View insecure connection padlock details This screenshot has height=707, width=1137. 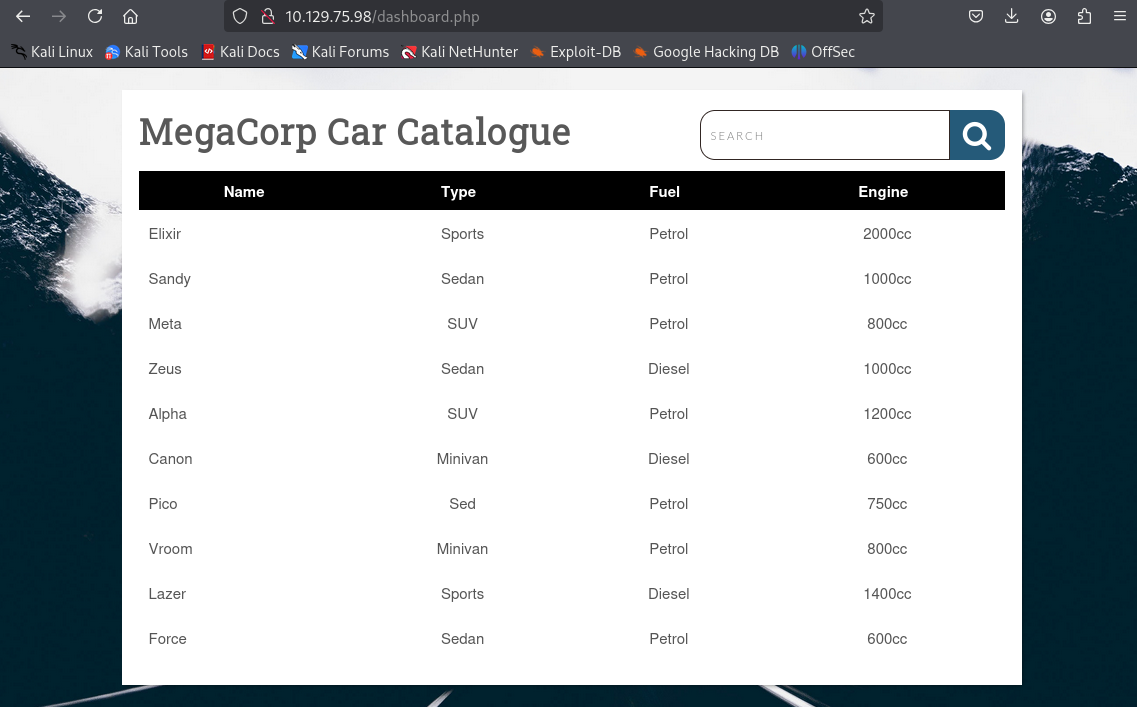click(x=268, y=16)
